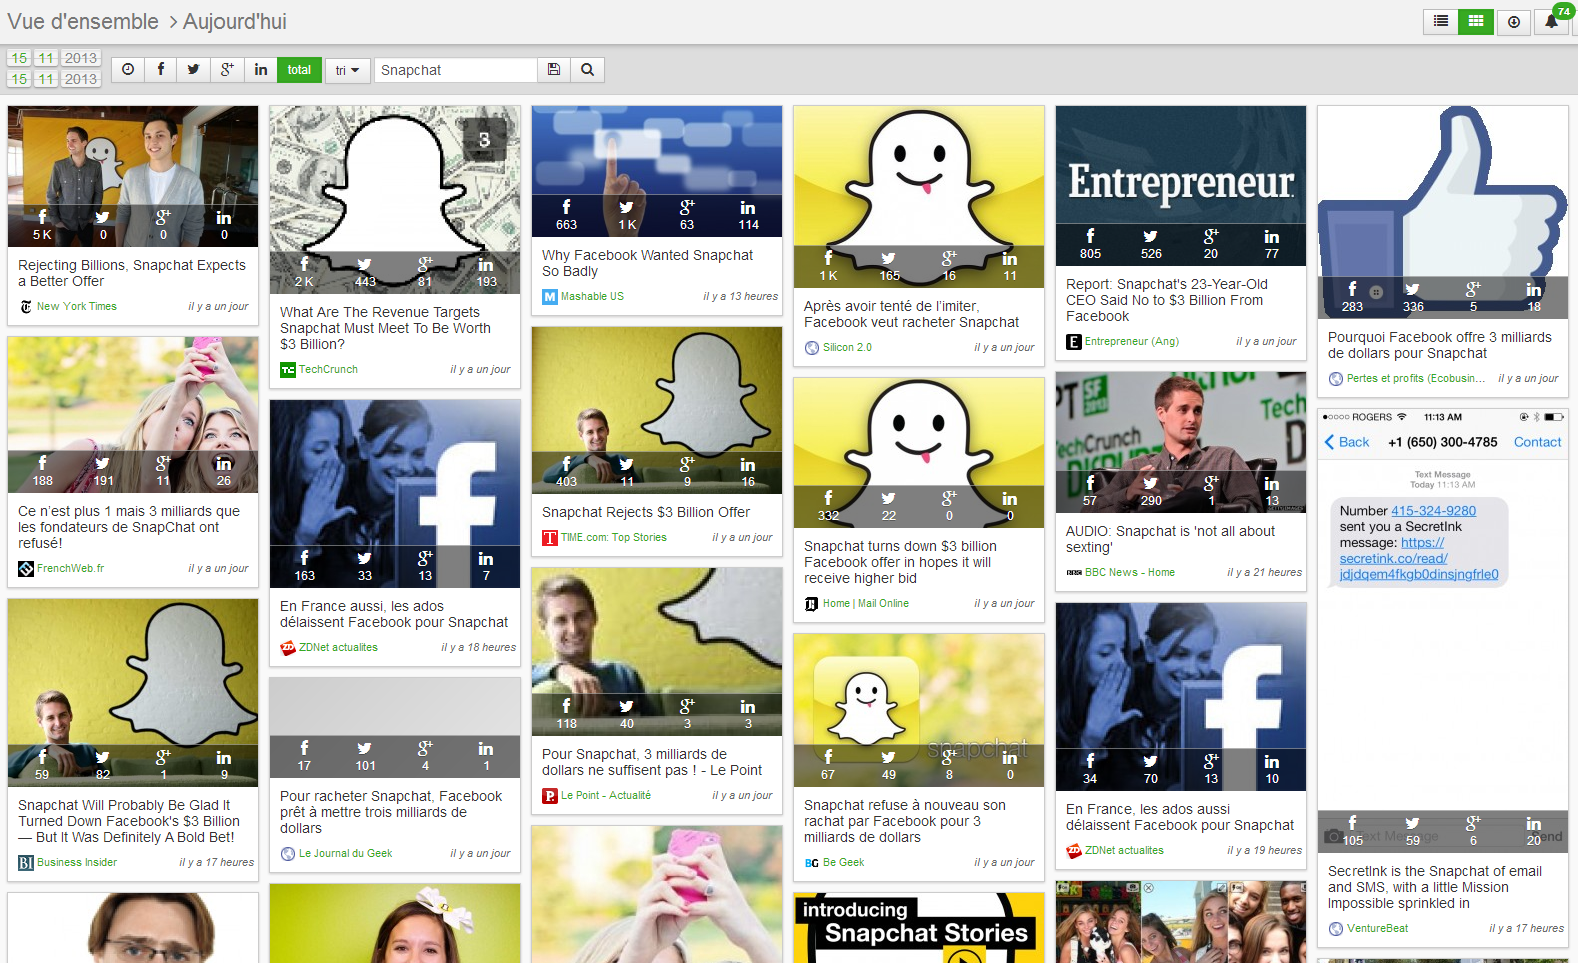Click LinkedIn icon with 26 shares
Image resolution: width=1578 pixels, height=963 pixels.
pyautogui.click(x=223, y=464)
